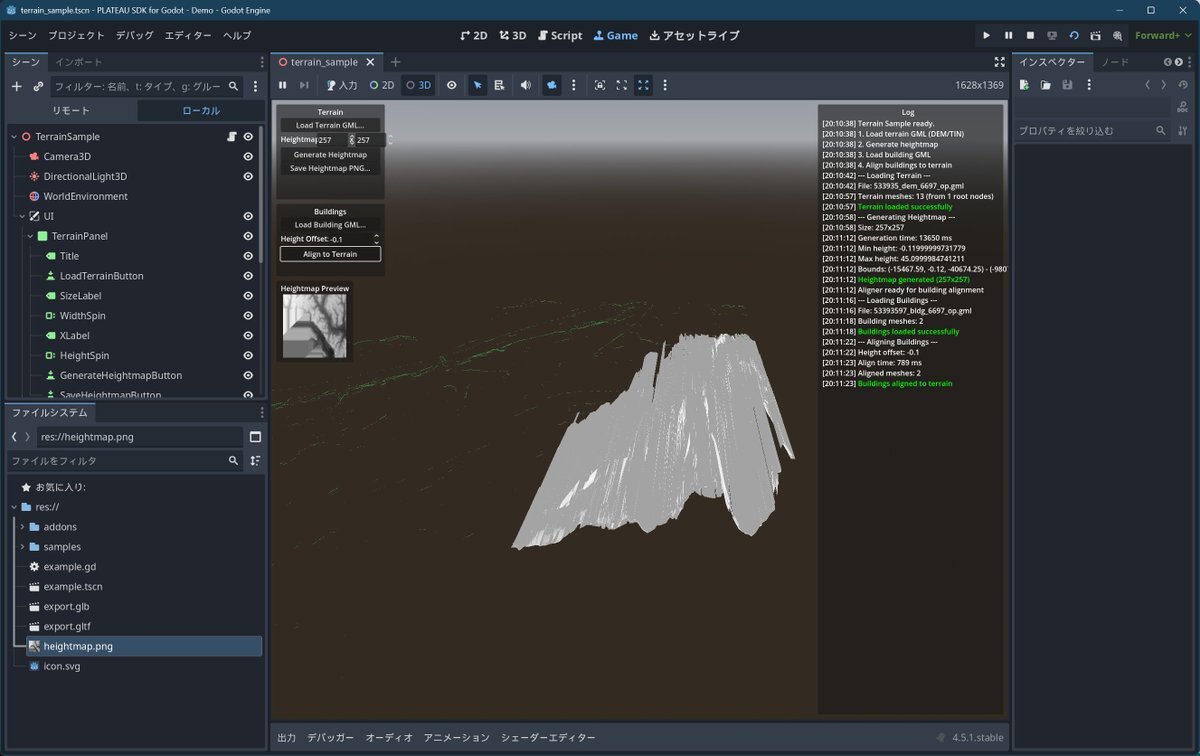1200x756 pixels.
Task: Click the Generate Heightmap button
Action: [x=330, y=155]
